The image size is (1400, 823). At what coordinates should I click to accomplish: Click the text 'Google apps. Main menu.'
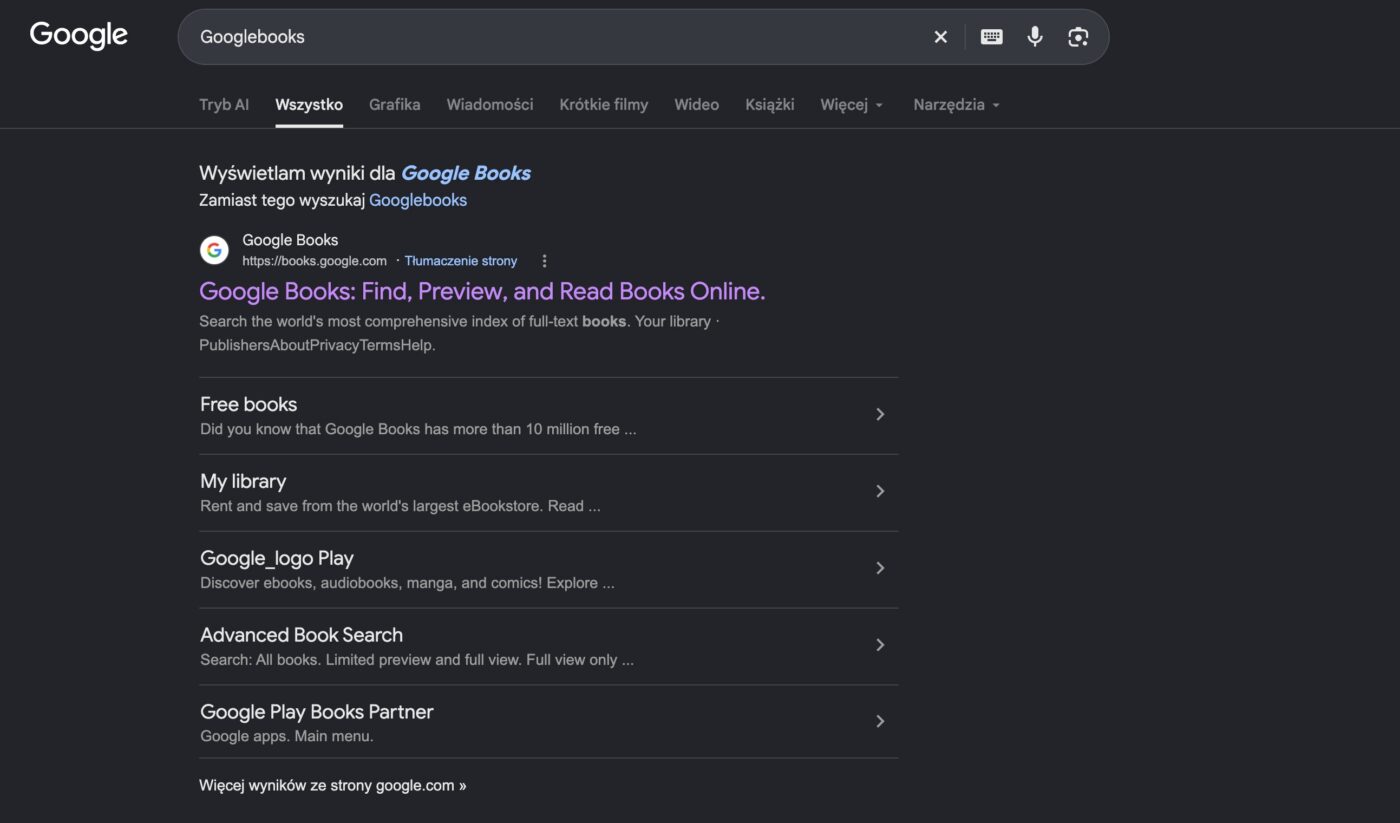coord(287,736)
